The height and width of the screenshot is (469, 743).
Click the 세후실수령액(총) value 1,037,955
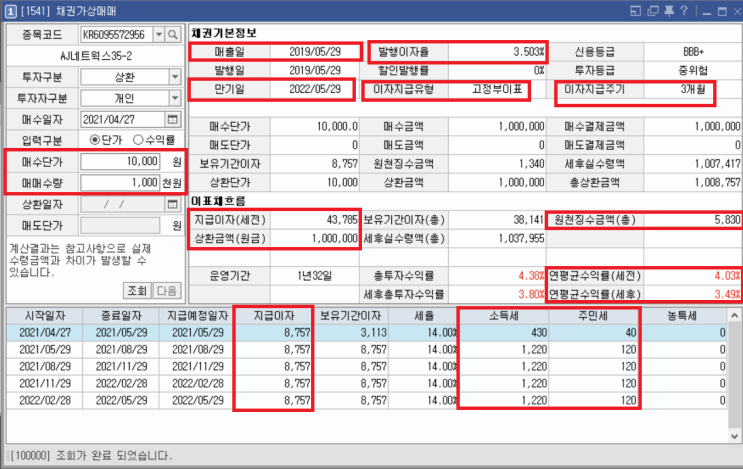click(x=521, y=238)
